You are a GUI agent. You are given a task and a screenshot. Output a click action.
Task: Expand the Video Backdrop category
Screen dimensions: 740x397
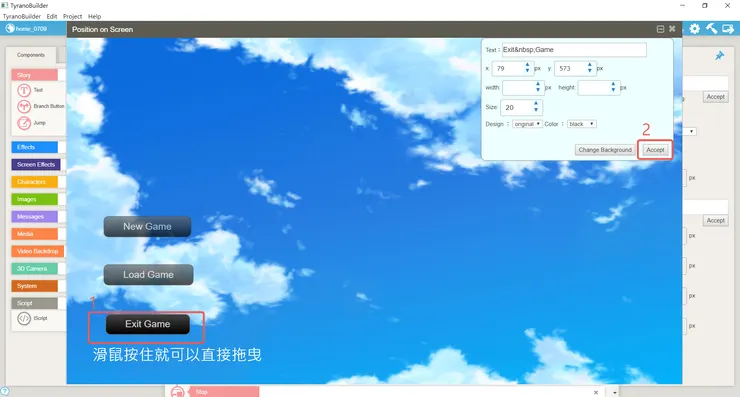tap(38, 251)
